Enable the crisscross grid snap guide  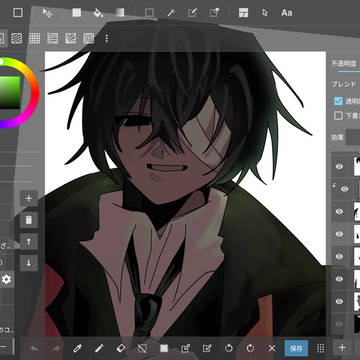point(35,39)
